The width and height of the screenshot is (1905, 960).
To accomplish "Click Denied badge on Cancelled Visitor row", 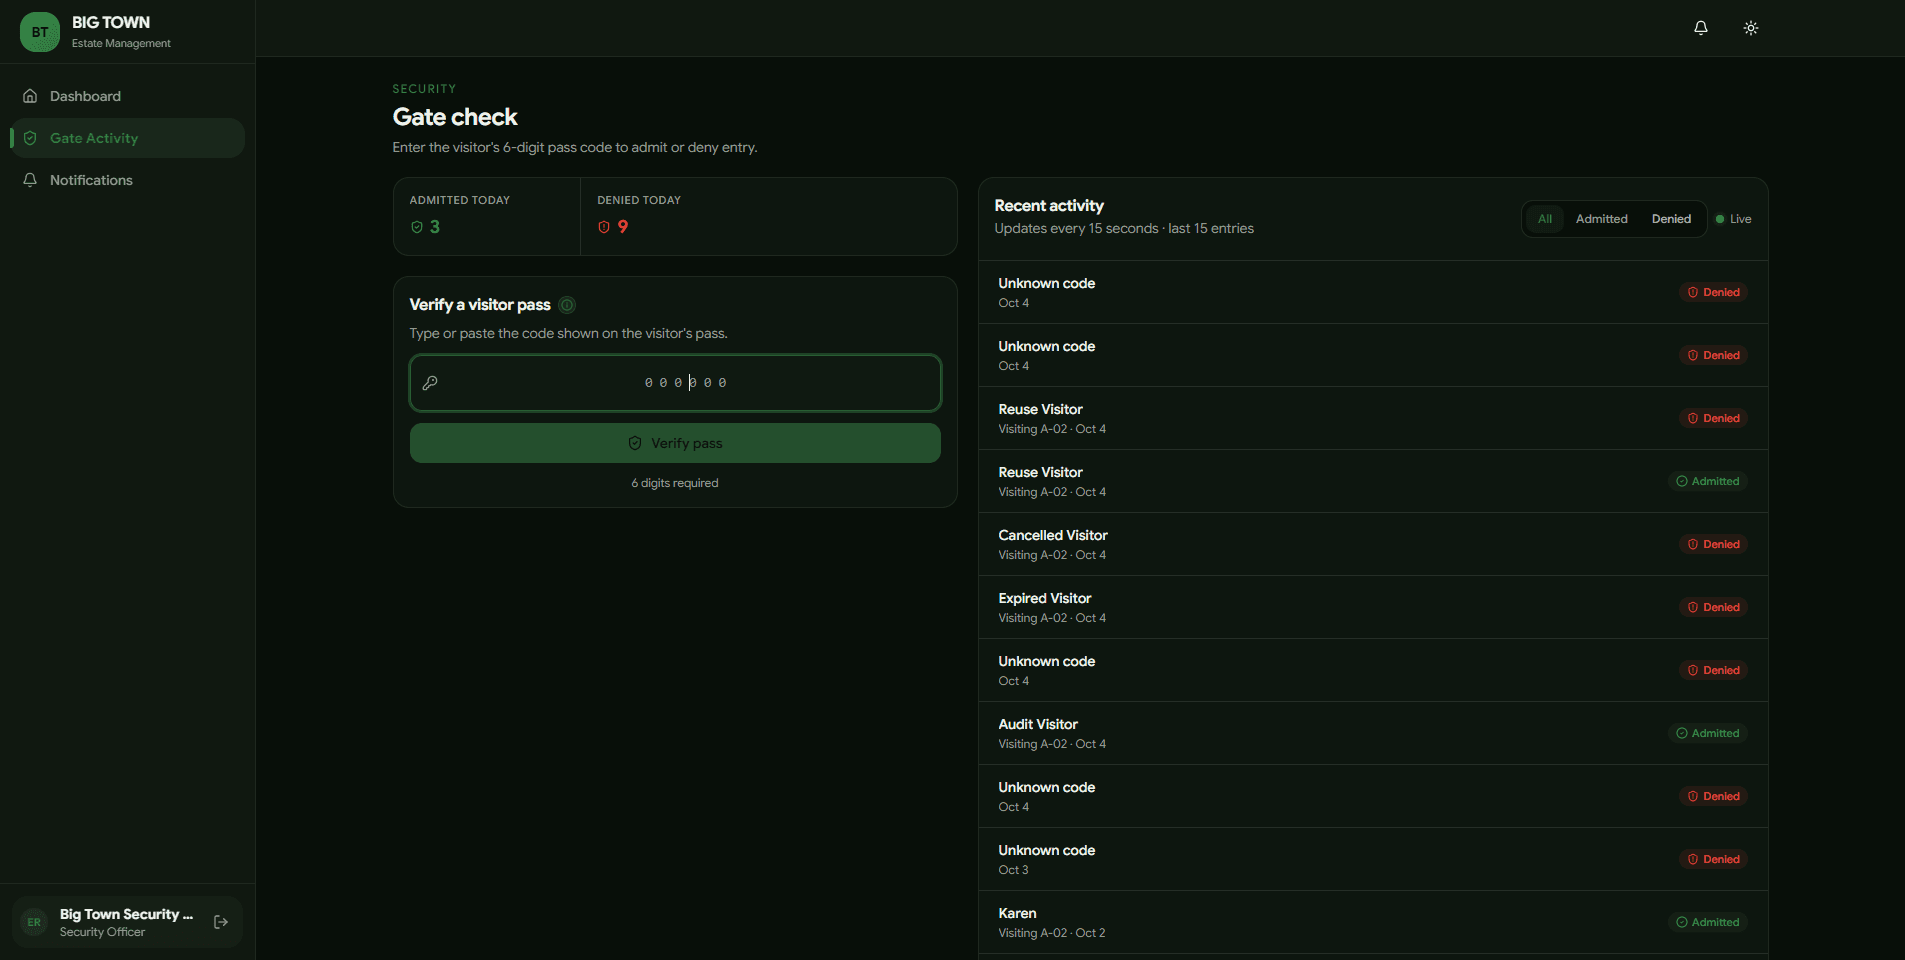I will [1713, 544].
